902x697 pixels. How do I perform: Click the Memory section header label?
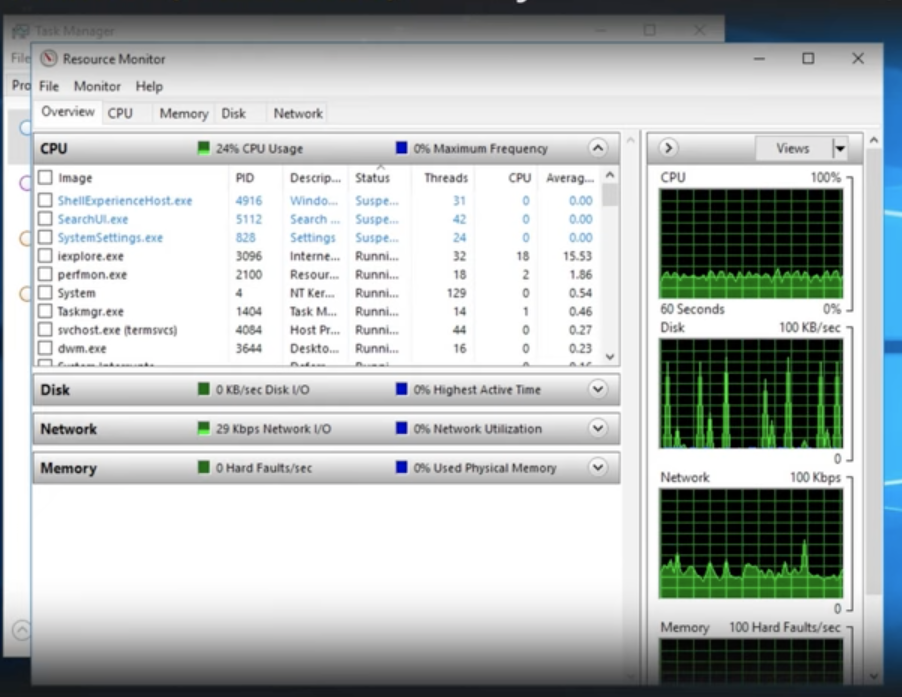click(x=68, y=468)
